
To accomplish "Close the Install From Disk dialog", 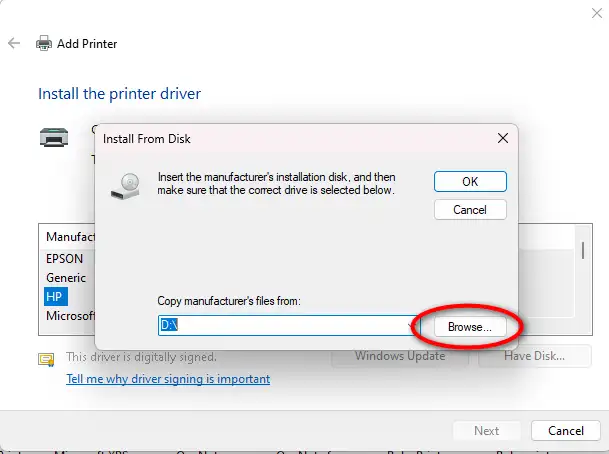I will point(503,138).
